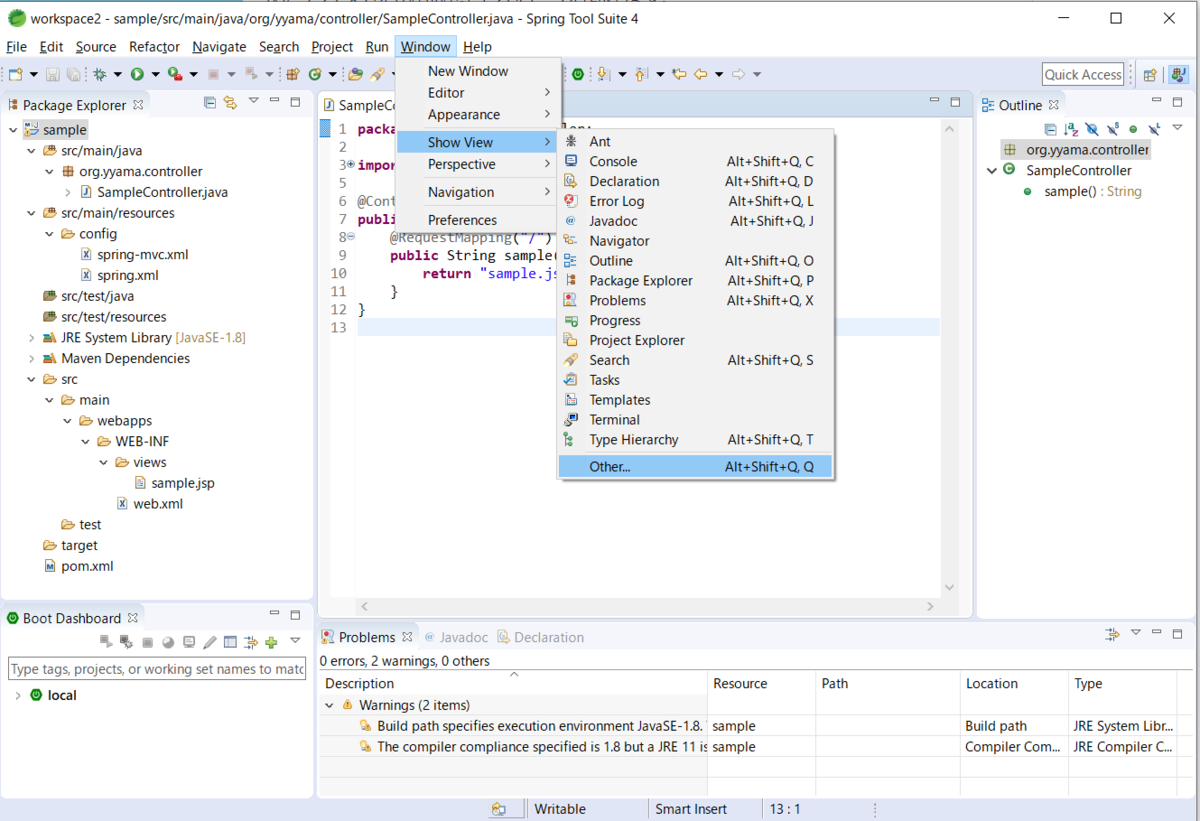Click Preferences in the Window menu
This screenshot has width=1200, height=821.
pos(476,220)
